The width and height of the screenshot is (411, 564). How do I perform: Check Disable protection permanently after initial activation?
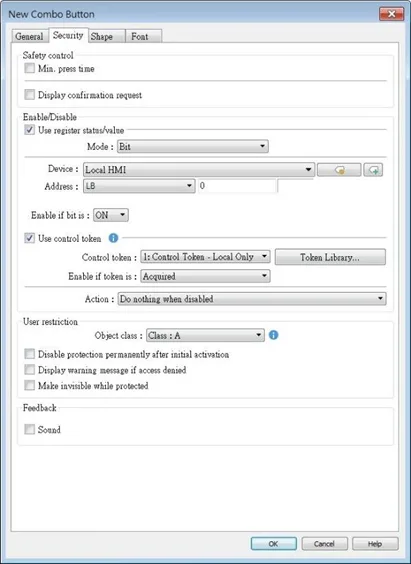[x=29, y=354]
